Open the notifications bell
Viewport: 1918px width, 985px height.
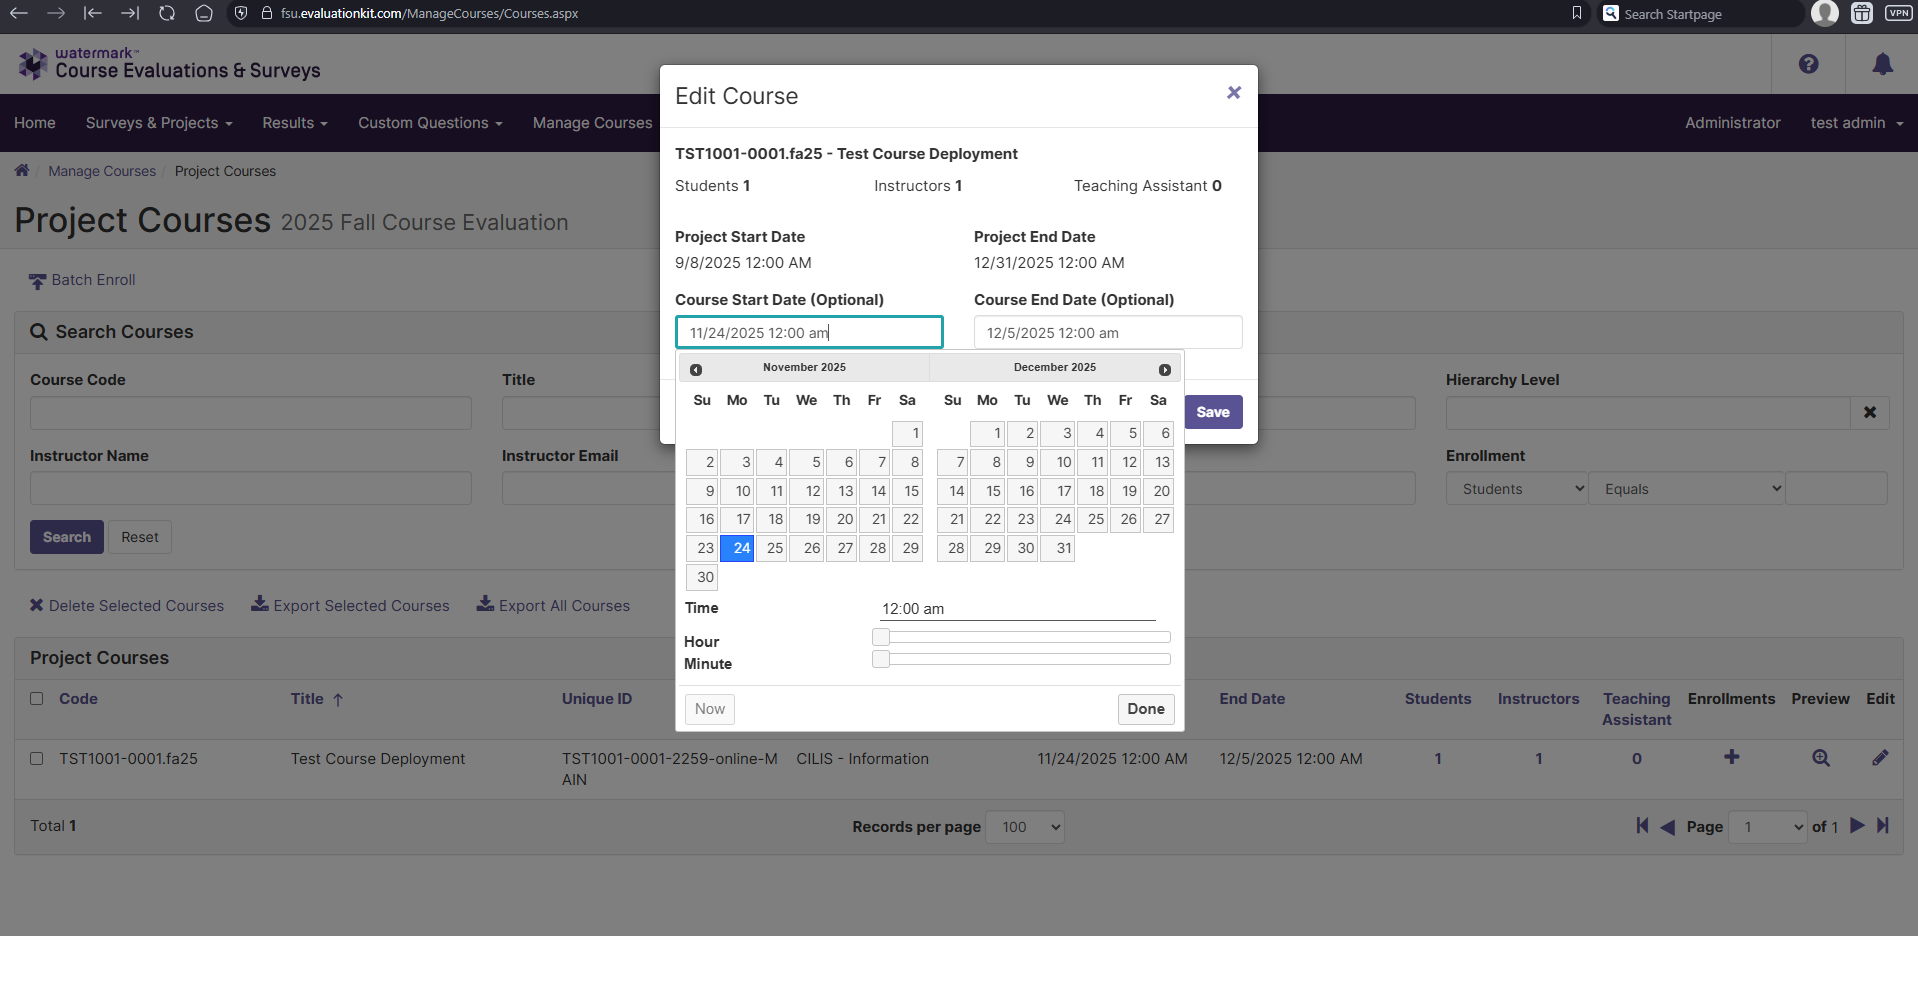pos(1882,64)
